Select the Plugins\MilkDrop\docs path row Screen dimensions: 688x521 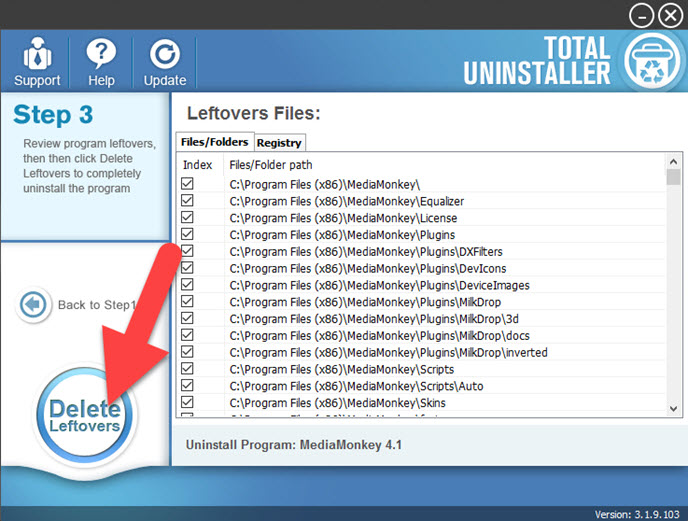click(x=380, y=336)
